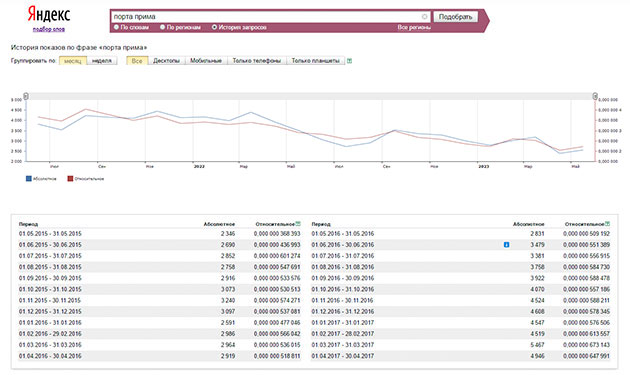This screenshot has width=630, height=375.
Task: Click the period 01.06.2015 - 30.06.2015
Action: click(50, 244)
